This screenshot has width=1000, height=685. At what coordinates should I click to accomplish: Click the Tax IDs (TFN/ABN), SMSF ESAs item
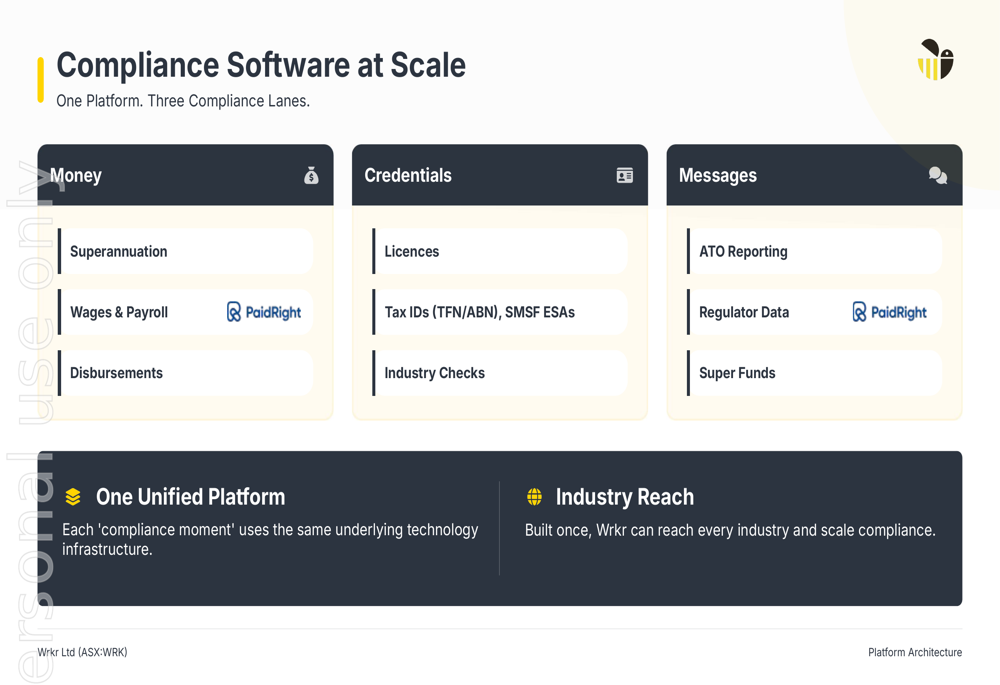pos(500,312)
